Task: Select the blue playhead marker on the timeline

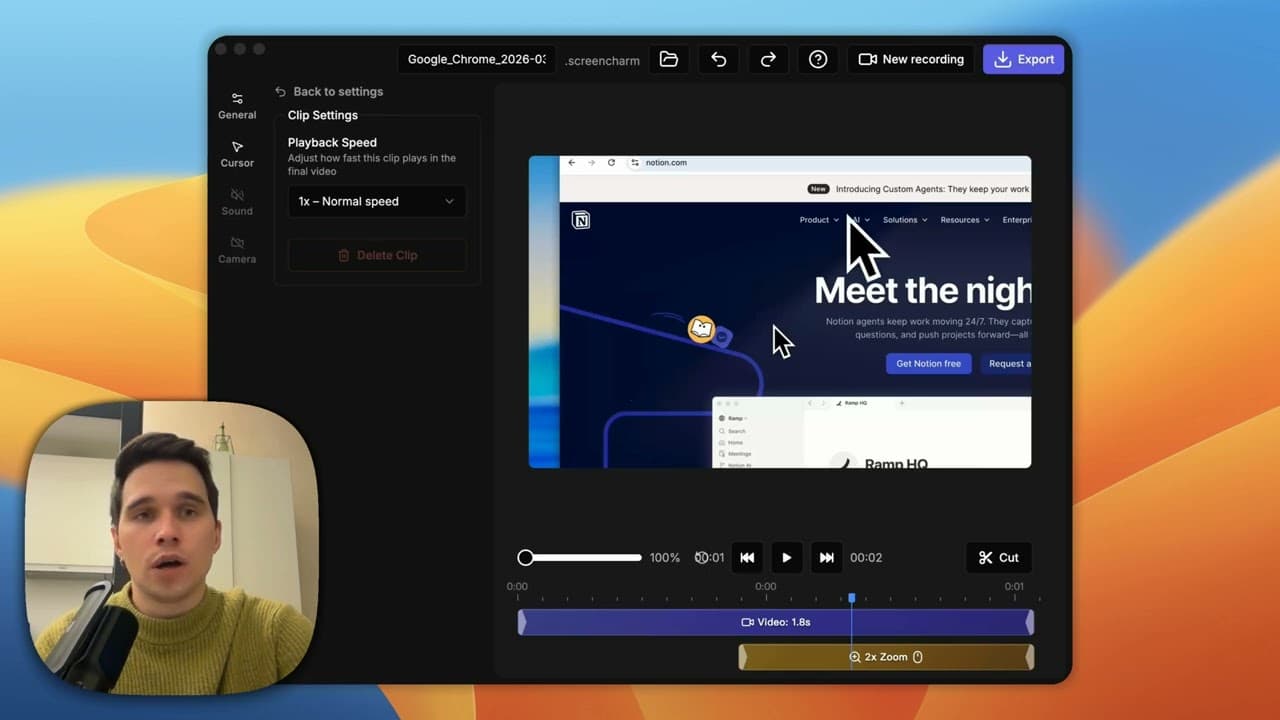Action: pos(852,598)
